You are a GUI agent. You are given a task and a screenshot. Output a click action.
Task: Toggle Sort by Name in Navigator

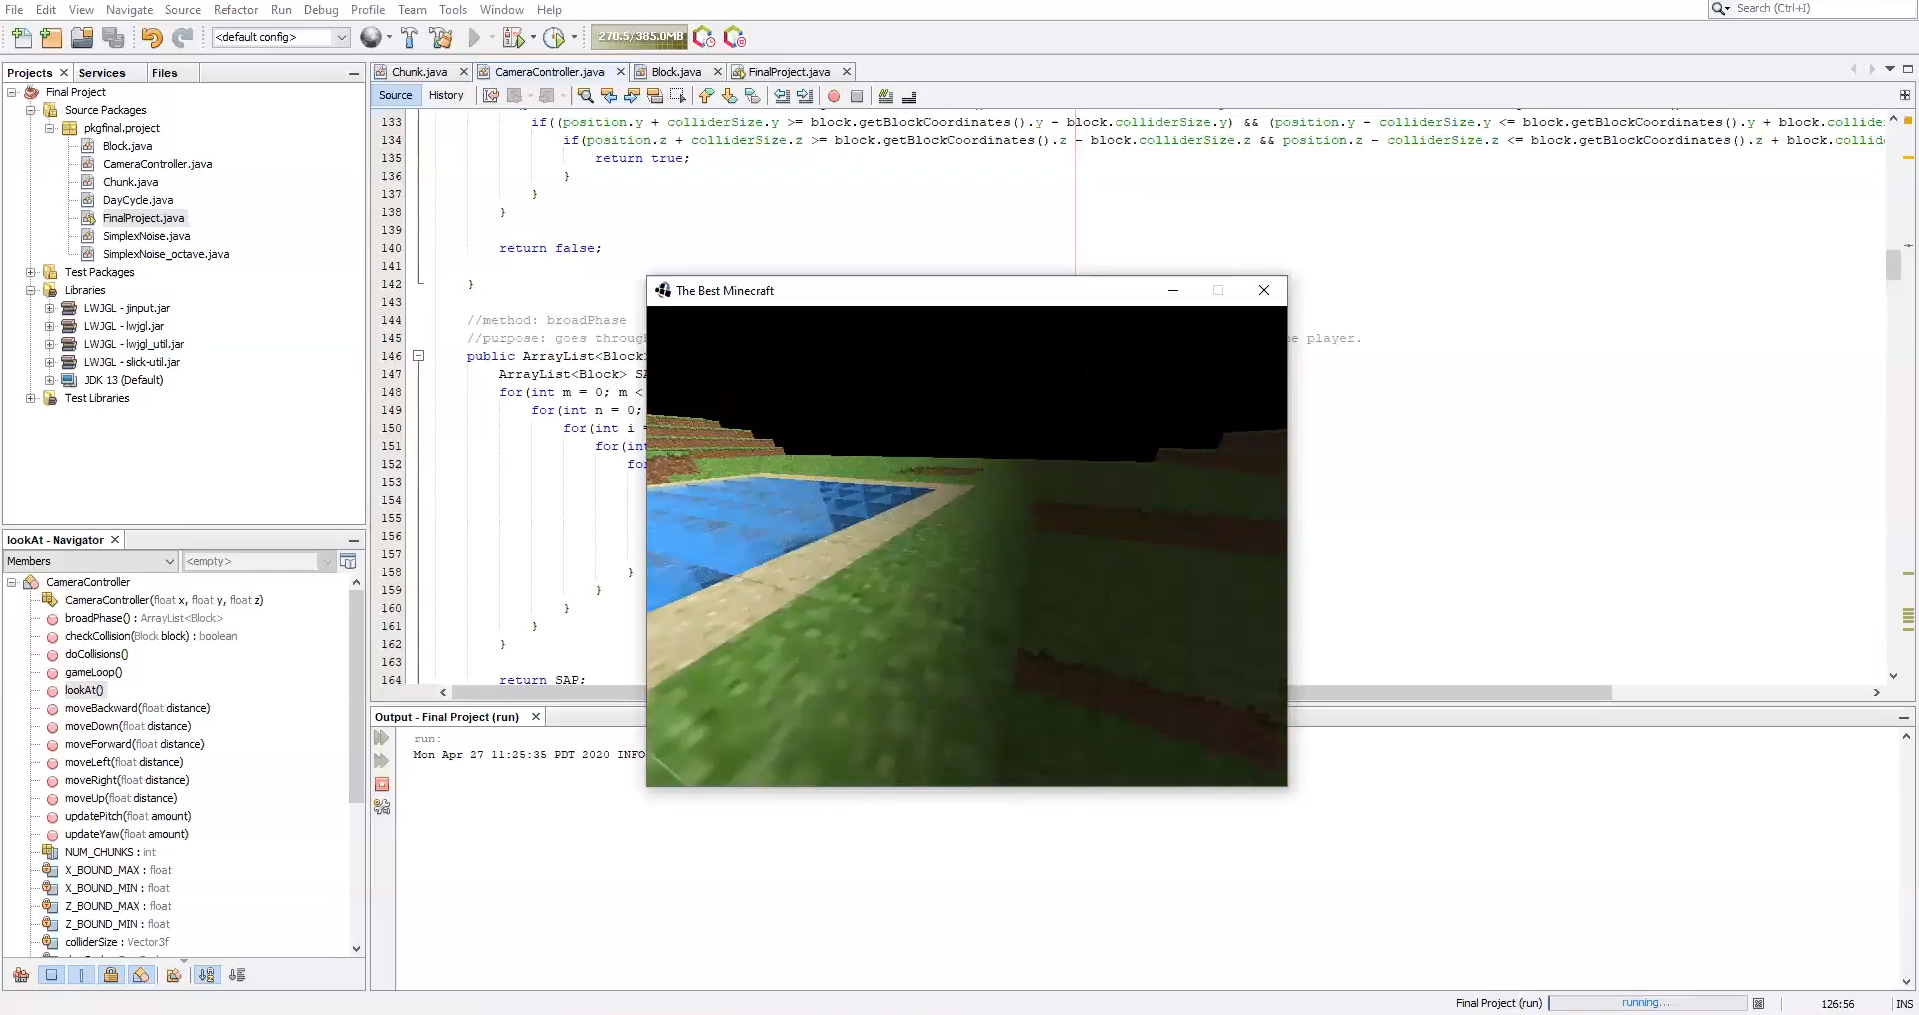(206, 975)
